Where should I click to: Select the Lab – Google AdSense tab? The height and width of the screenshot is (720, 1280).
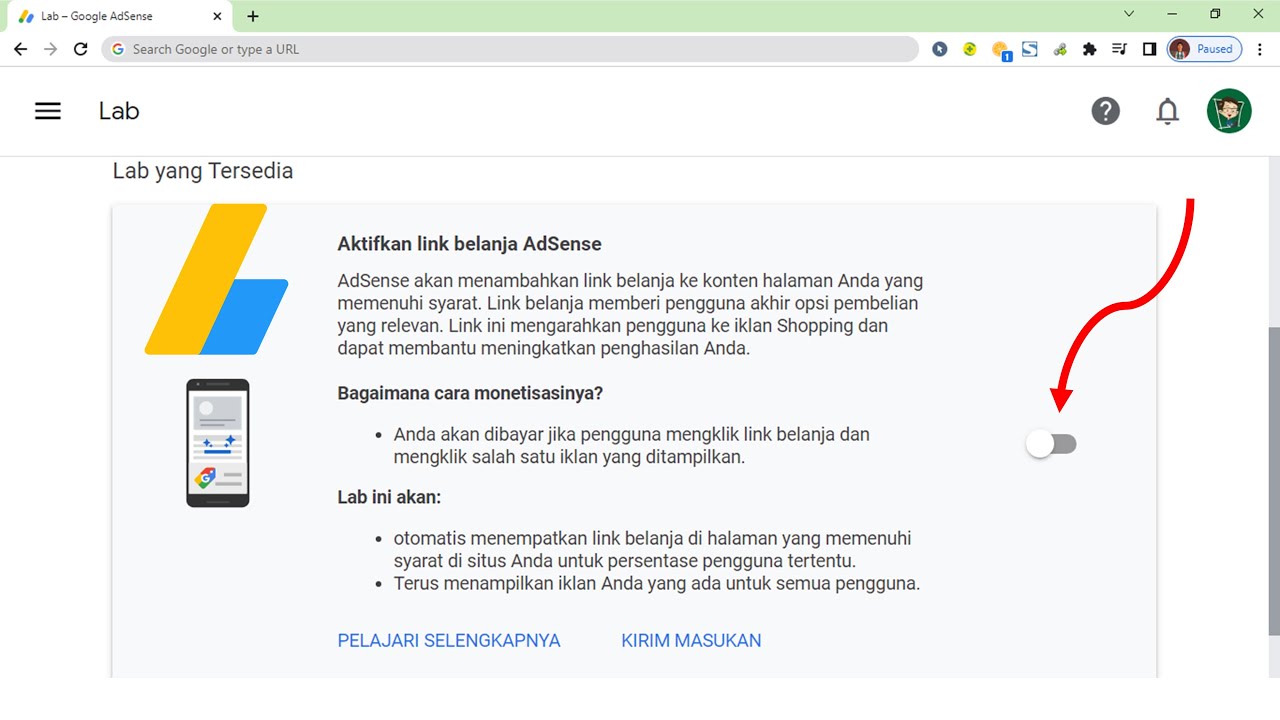(x=118, y=17)
